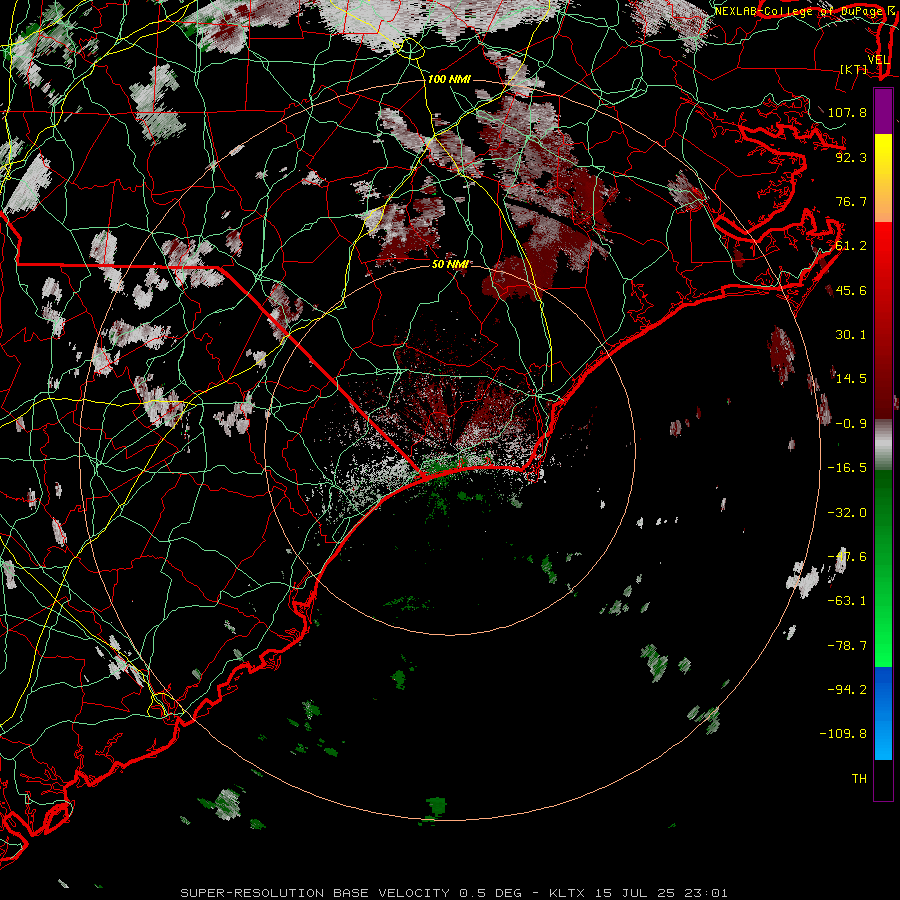Click the 76.7 velocity scale value
The width and height of the screenshot is (900, 900).
coord(851,201)
